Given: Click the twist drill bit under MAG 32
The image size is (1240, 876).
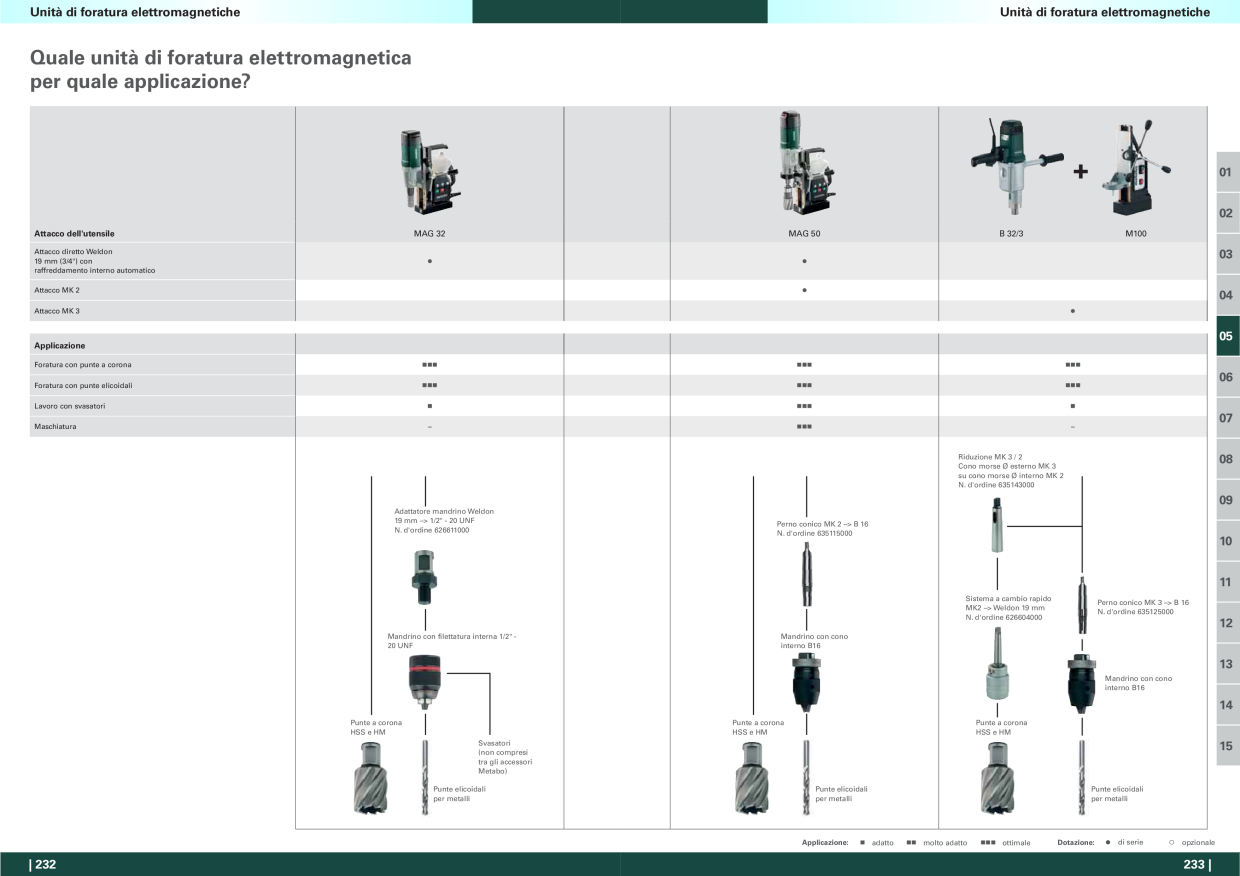Looking at the screenshot, I should [427, 778].
